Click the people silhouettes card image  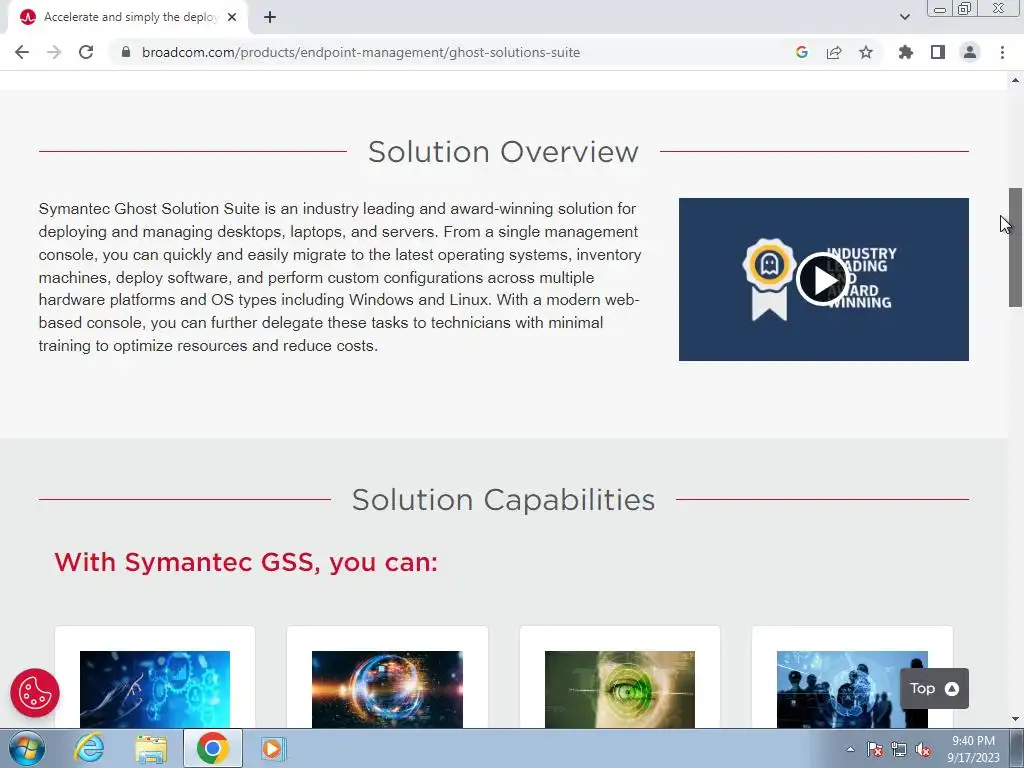(852, 689)
